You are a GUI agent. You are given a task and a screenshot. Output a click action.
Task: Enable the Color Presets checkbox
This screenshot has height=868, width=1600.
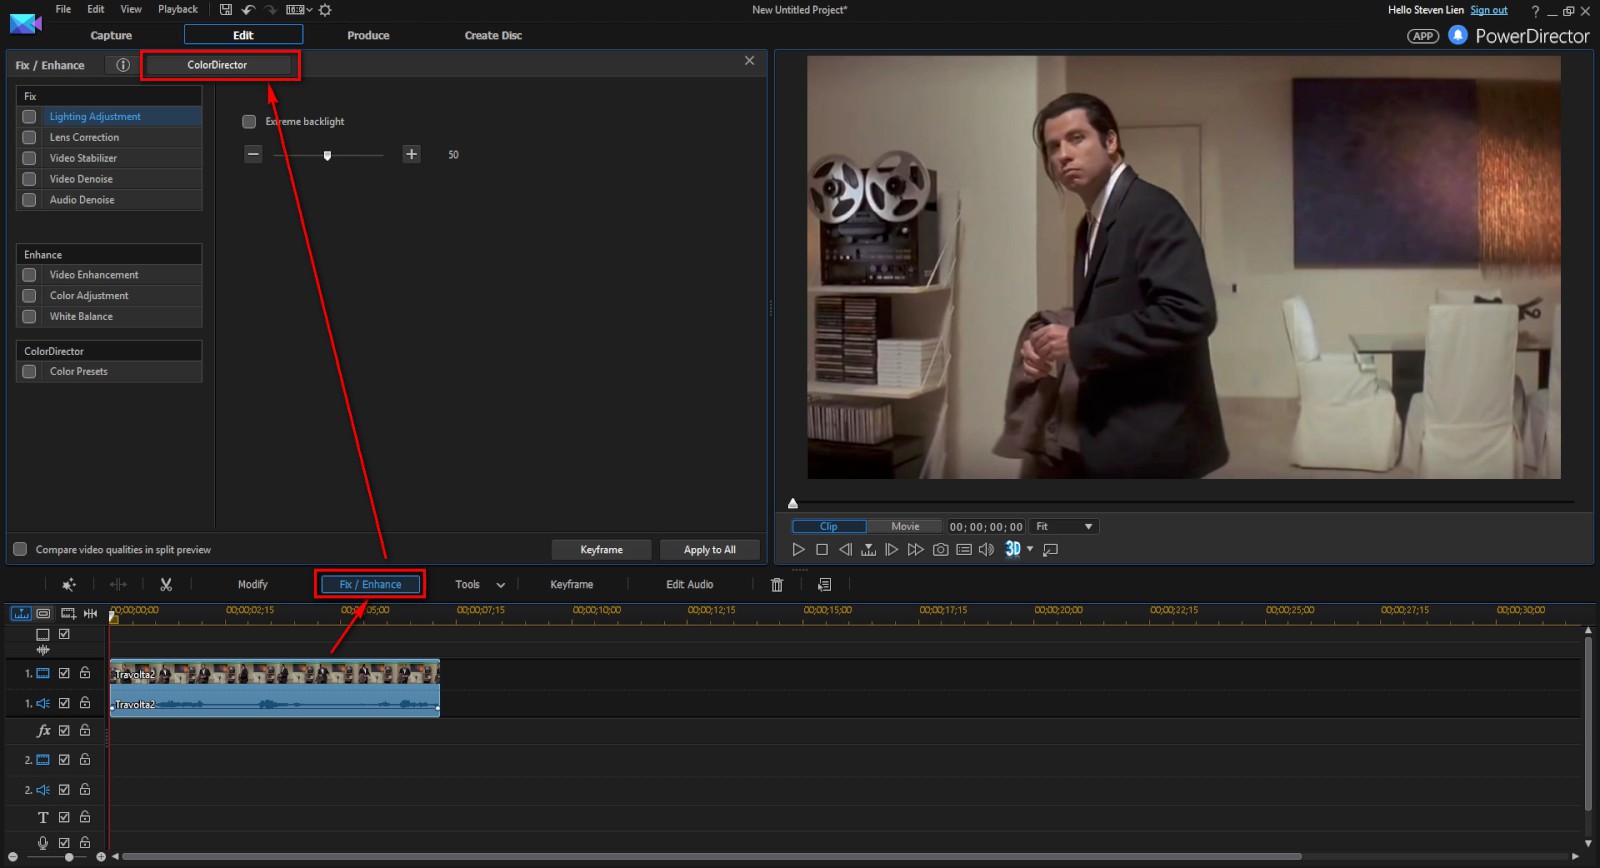coord(29,372)
